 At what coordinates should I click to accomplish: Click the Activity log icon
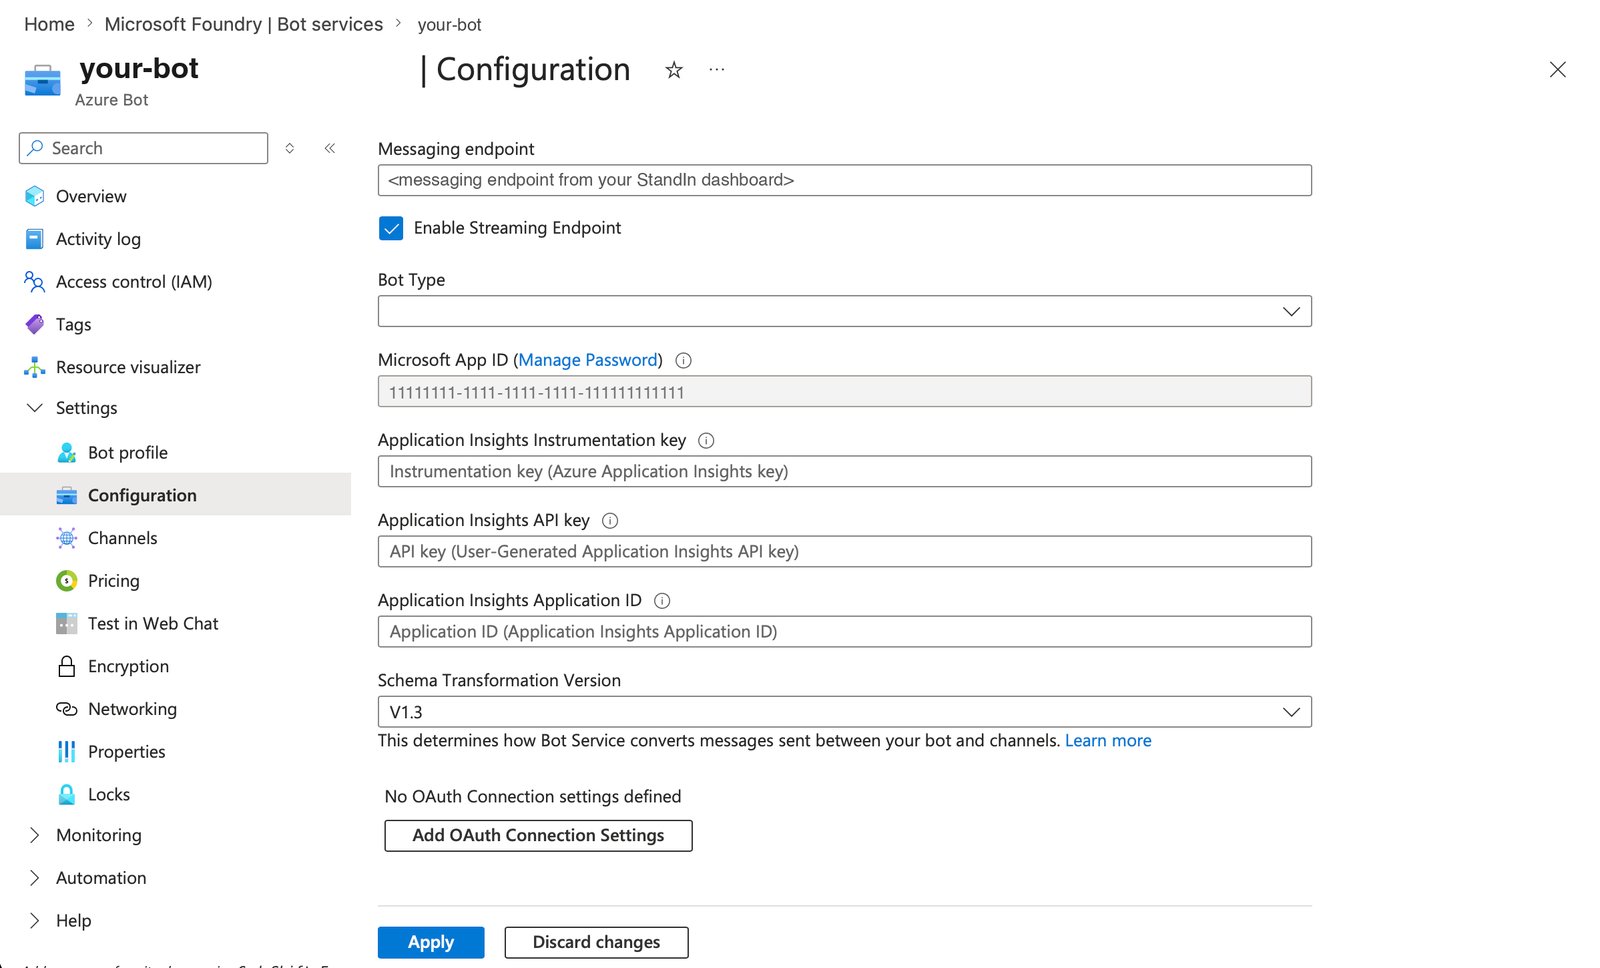pyautogui.click(x=35, y=239)
